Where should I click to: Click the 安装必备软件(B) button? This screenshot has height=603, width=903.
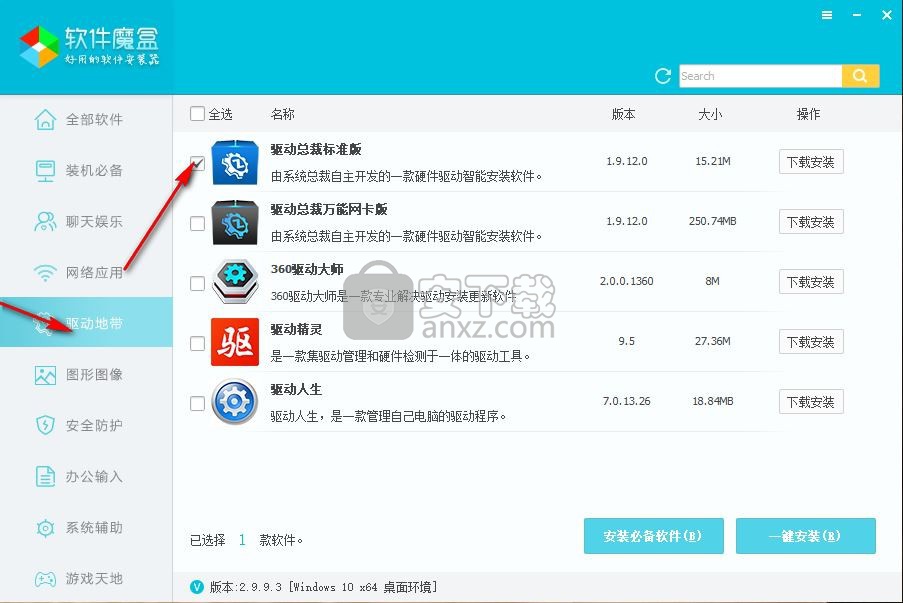tap(654, 536)
